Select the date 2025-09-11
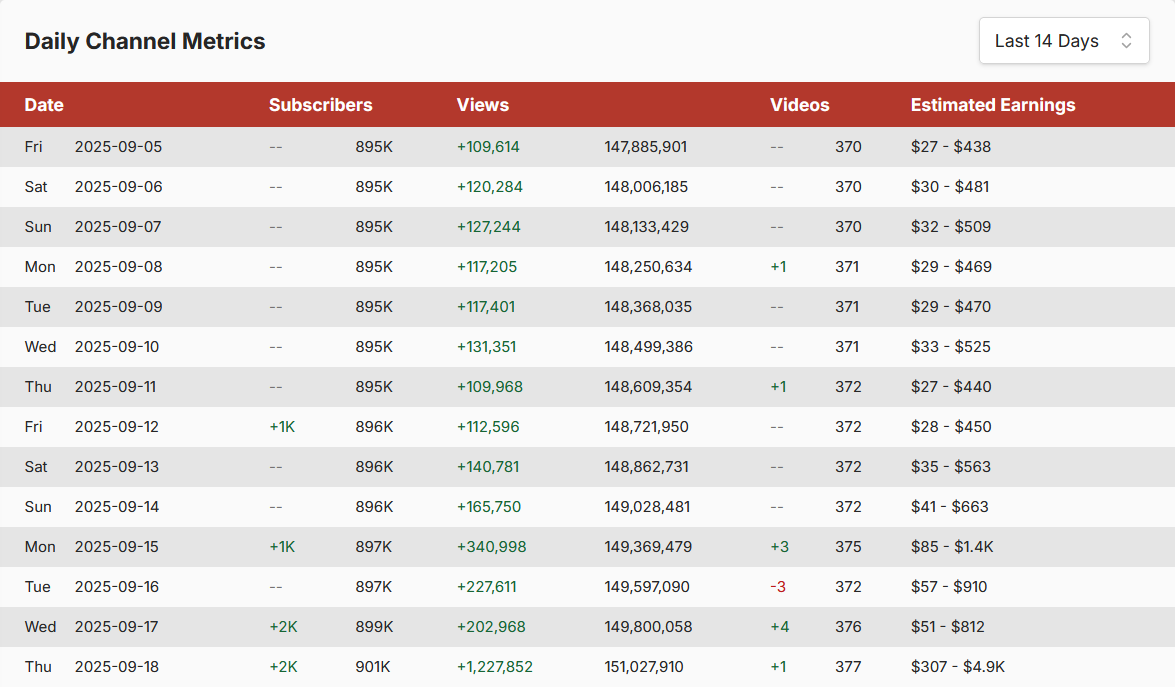The height and width of the screenshot is (687, 1175). (x=115, y=387)
